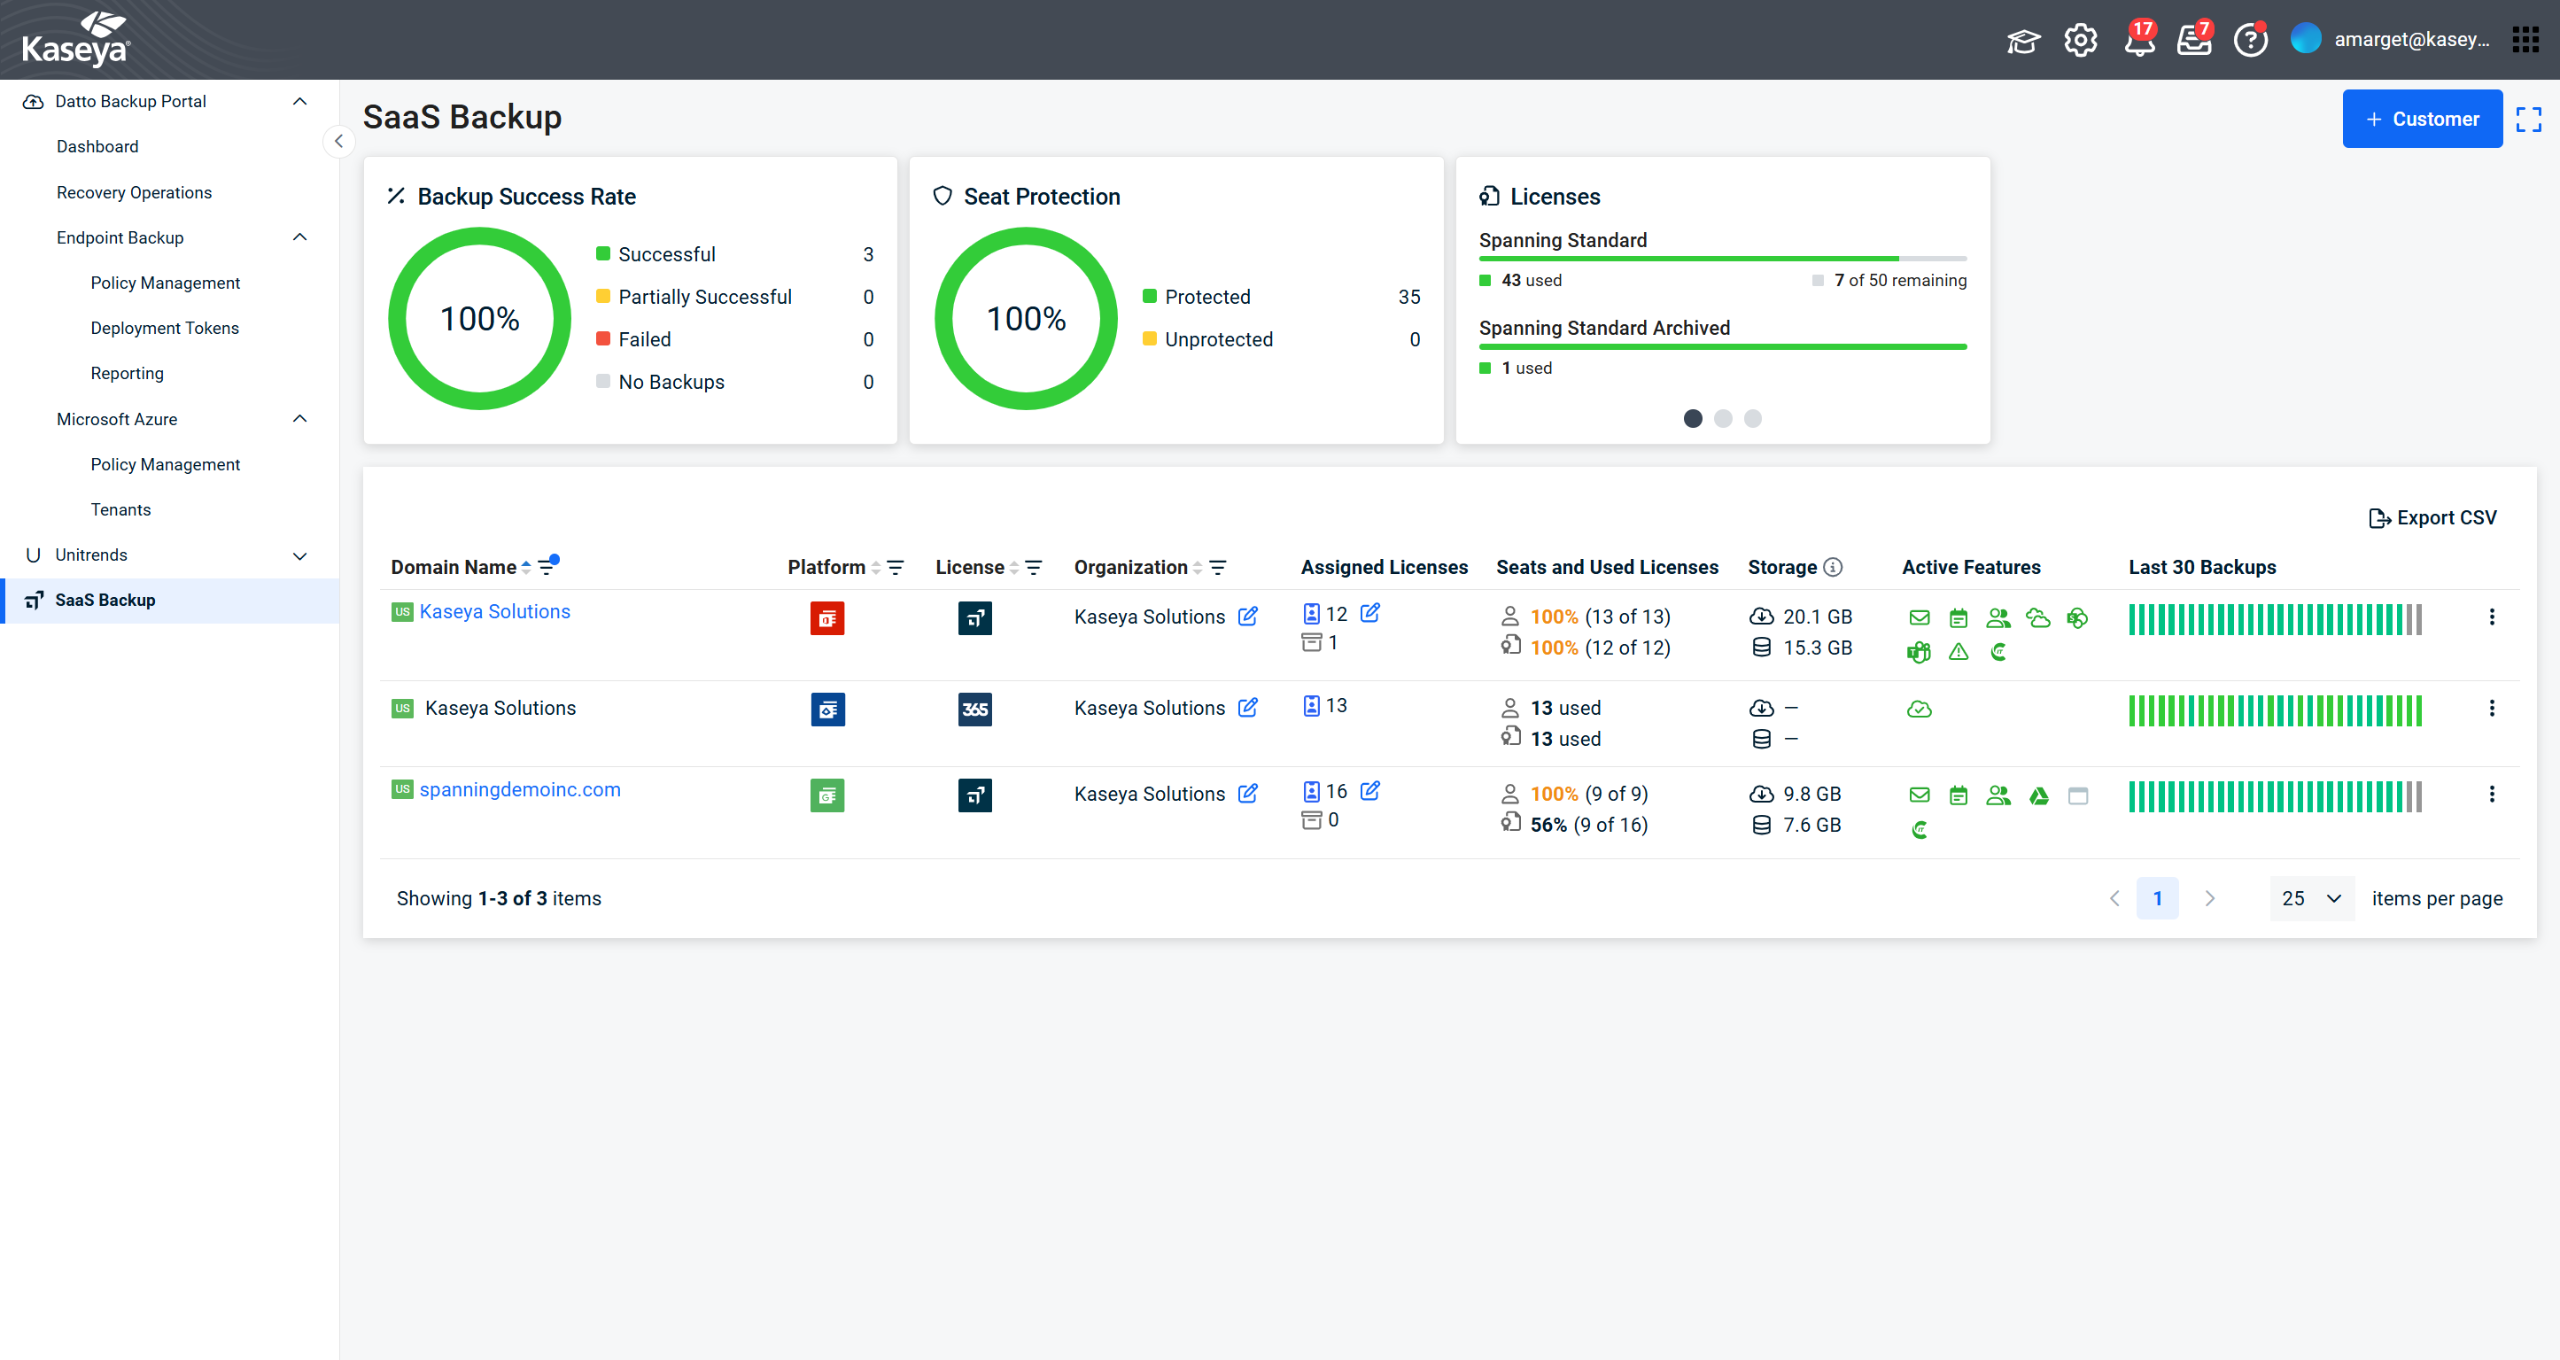Sort by the Domain Name column arrows
The height and width of the screenshot is (1360, 2560).
526,567
